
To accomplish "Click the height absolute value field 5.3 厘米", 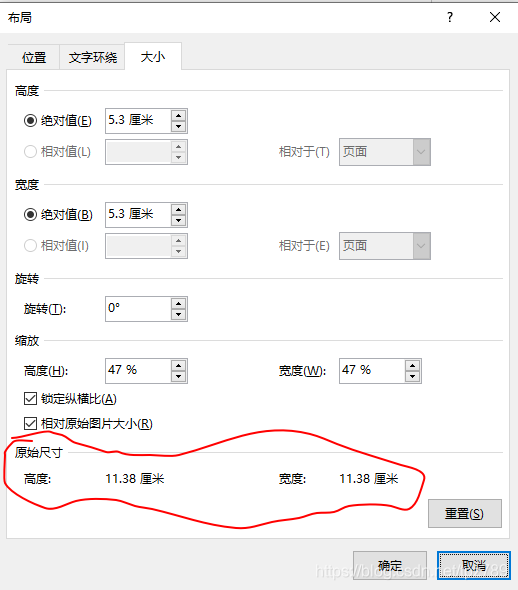I will [138, 120].
